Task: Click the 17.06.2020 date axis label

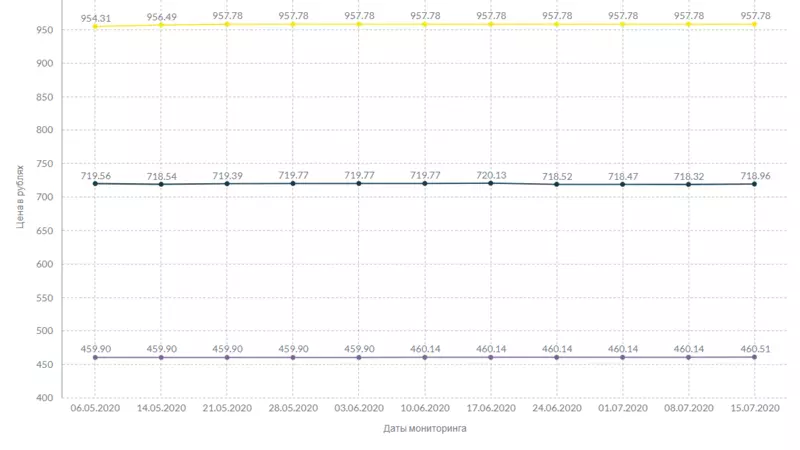Action: [491, 408]
